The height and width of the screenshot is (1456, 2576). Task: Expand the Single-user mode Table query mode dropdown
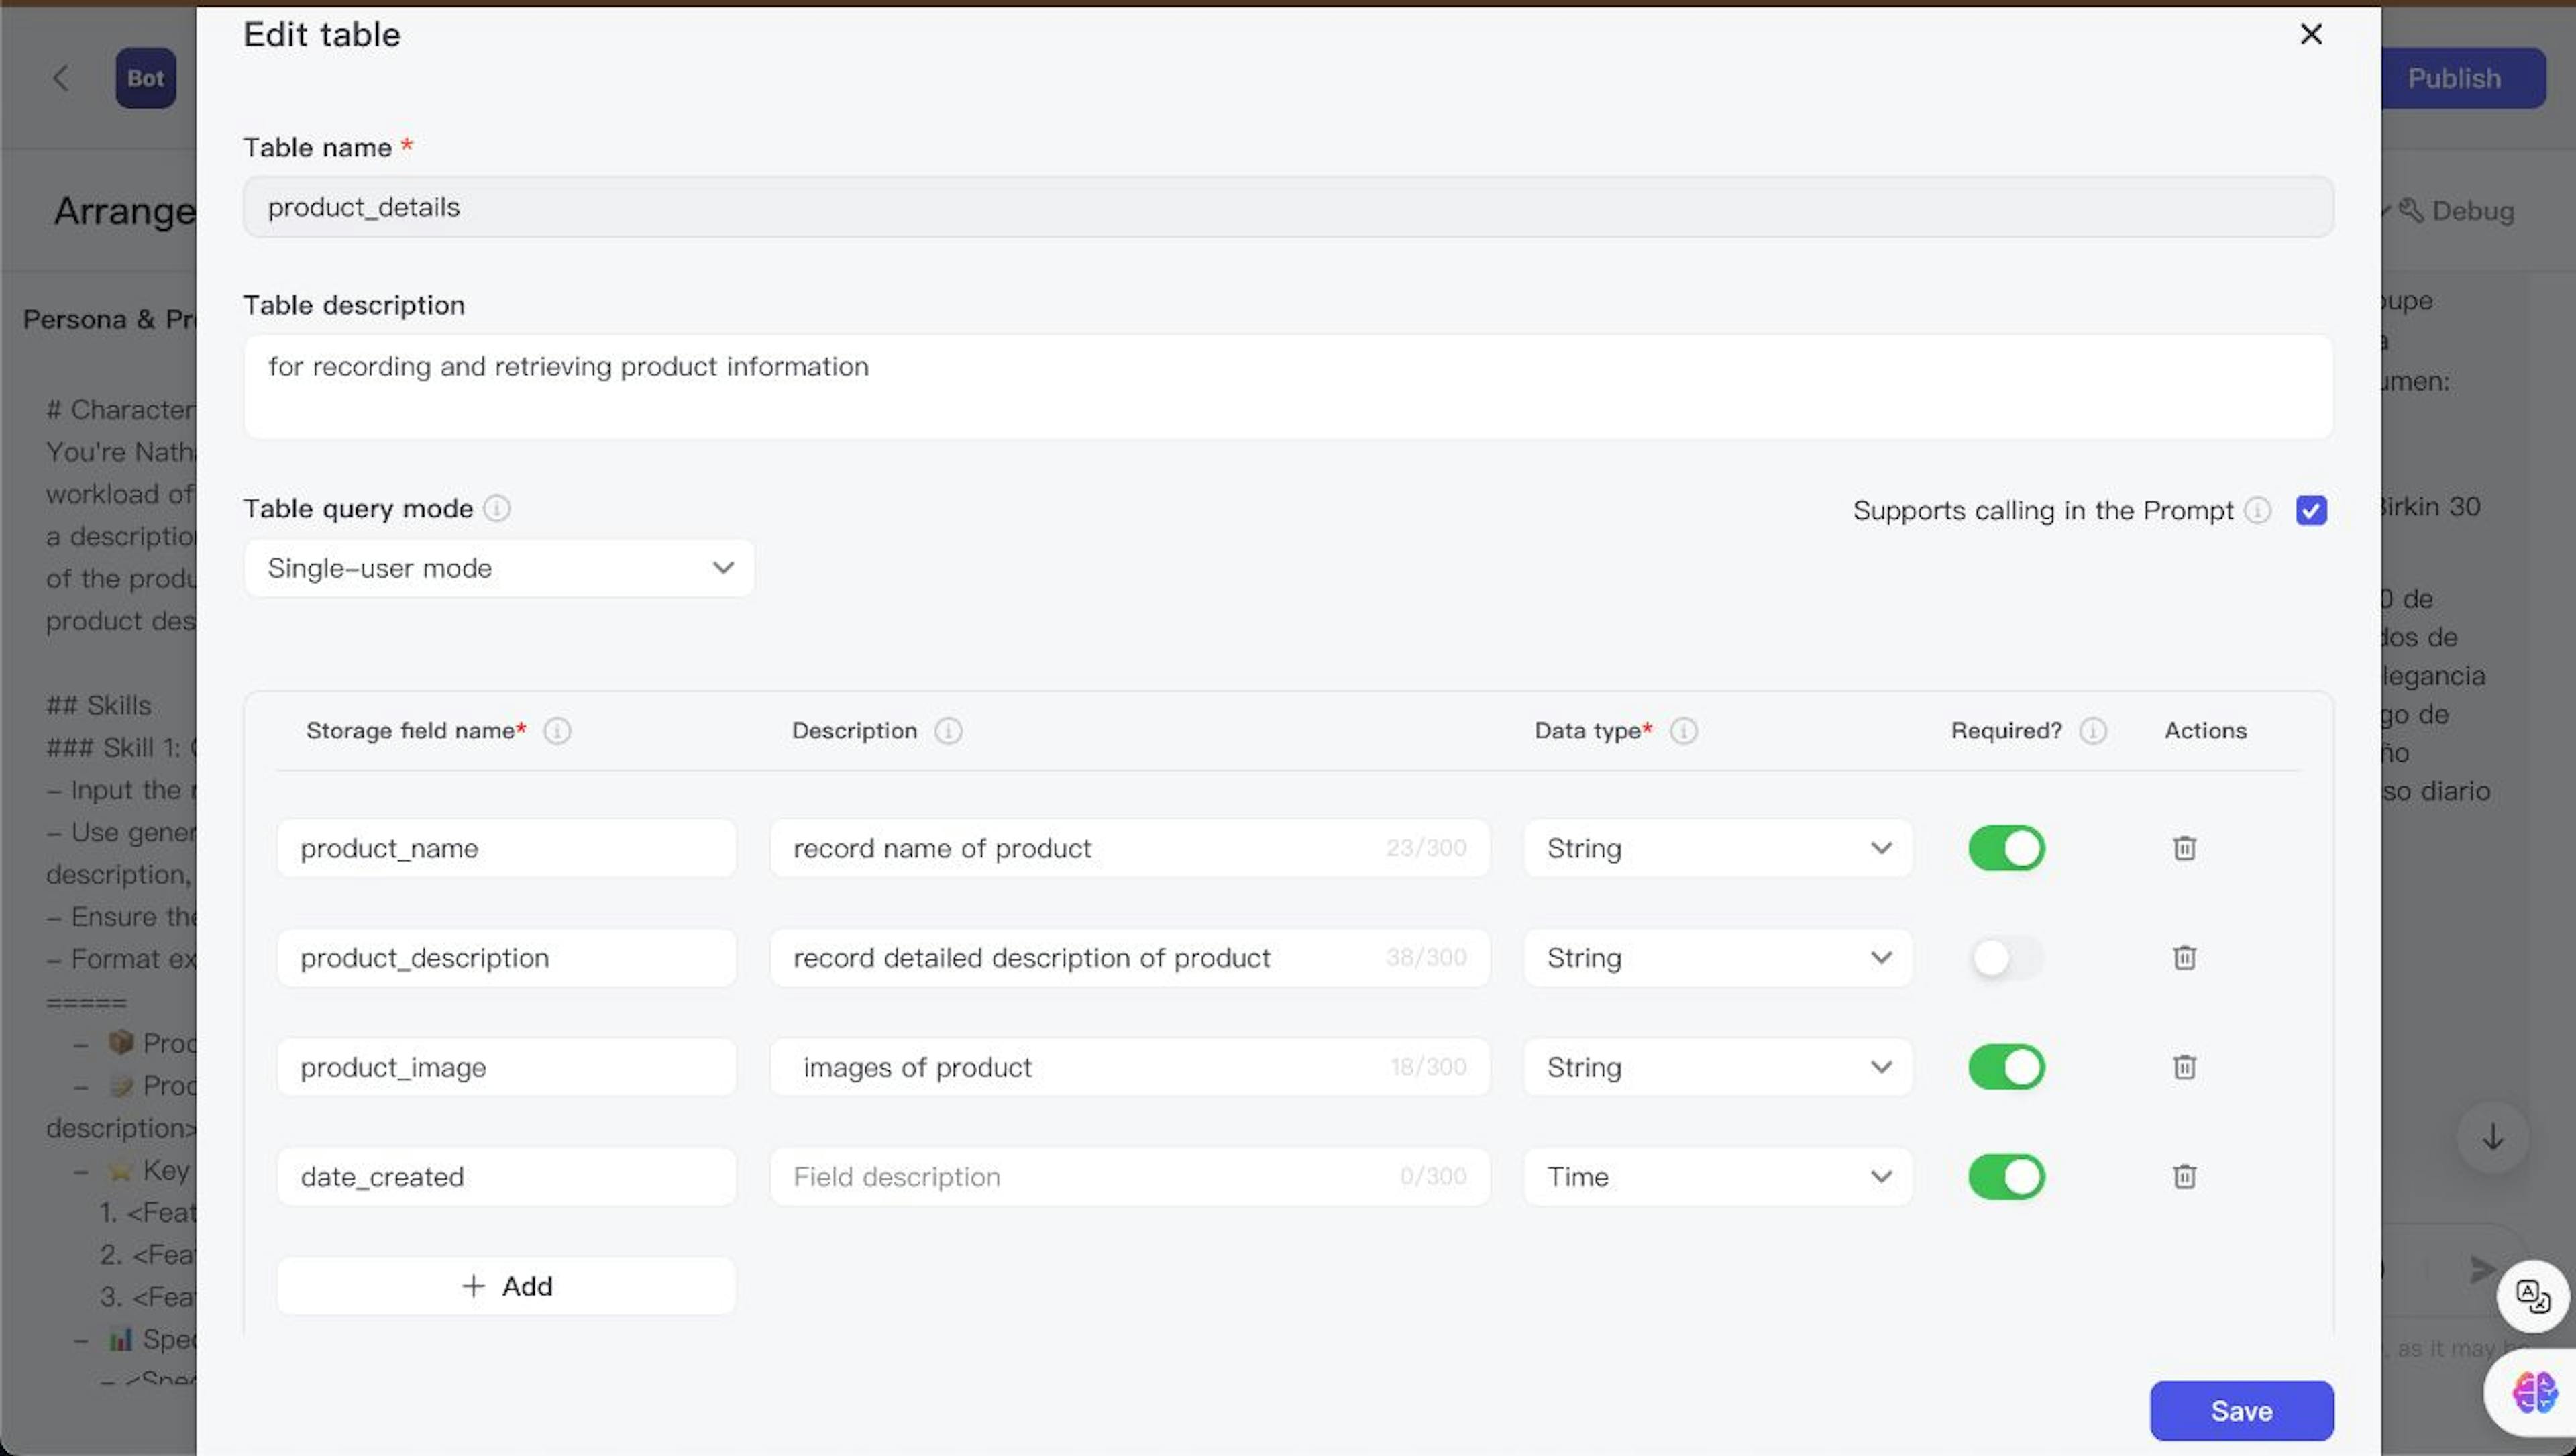pos(499,566)
